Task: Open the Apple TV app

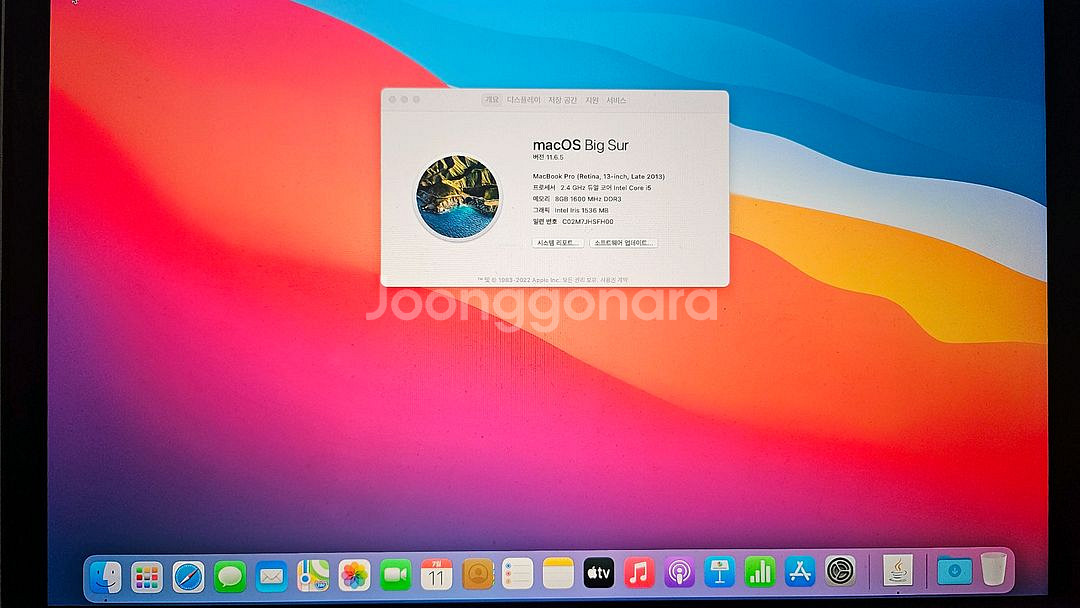Action: pyautogui.click(x=599, y=572)
